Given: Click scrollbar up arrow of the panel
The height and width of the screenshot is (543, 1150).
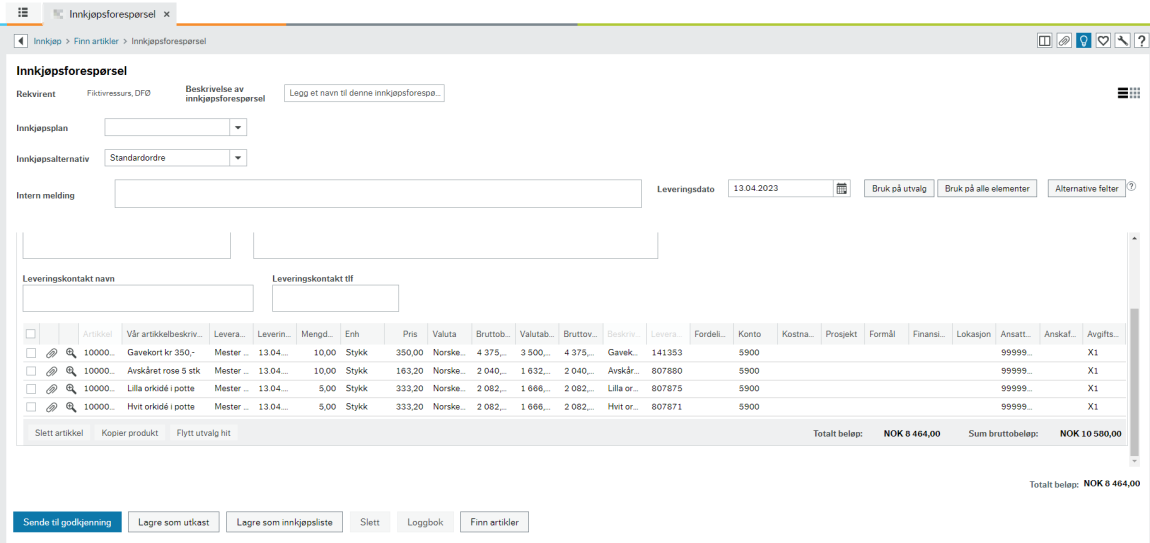Looking at the screenshot, I should click(1135, 239).
